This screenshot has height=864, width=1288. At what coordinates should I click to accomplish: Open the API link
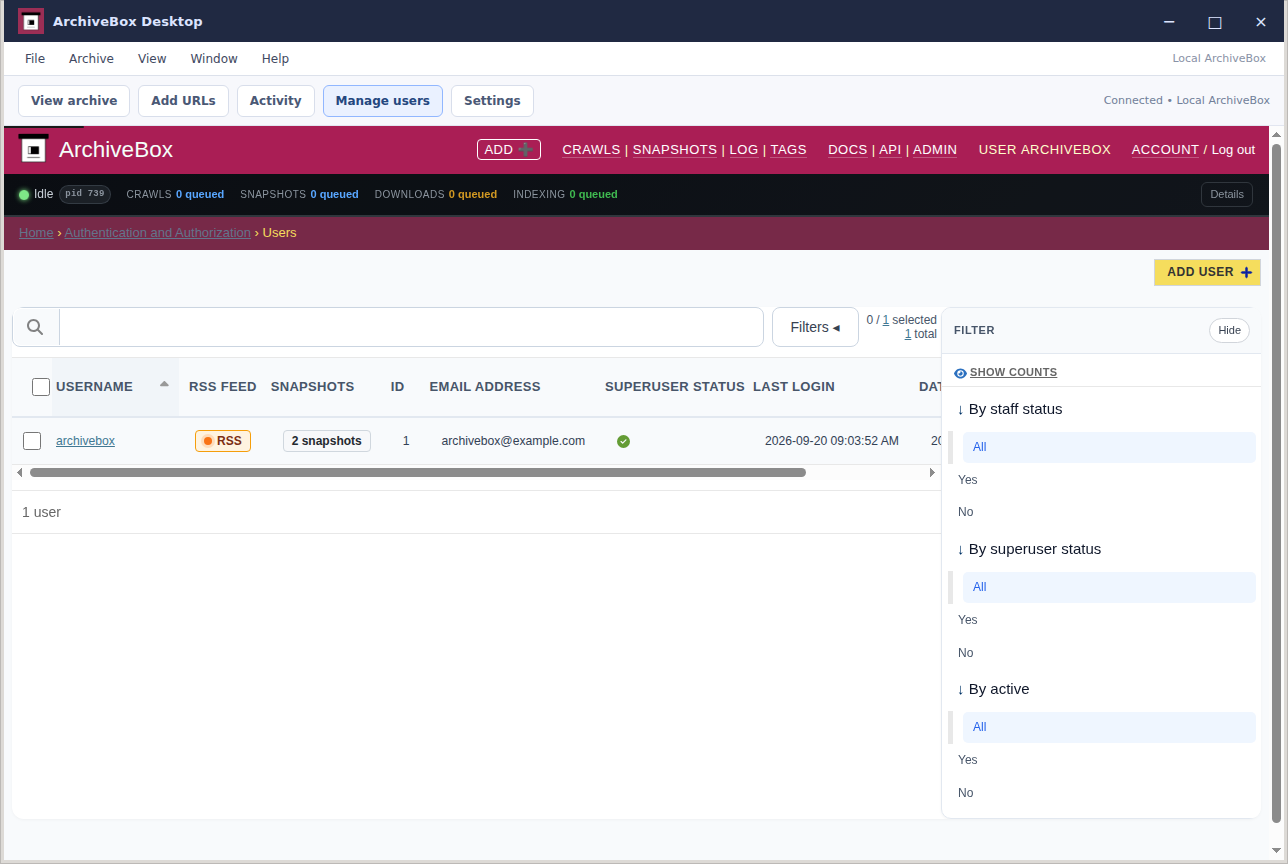pos(890,150)
